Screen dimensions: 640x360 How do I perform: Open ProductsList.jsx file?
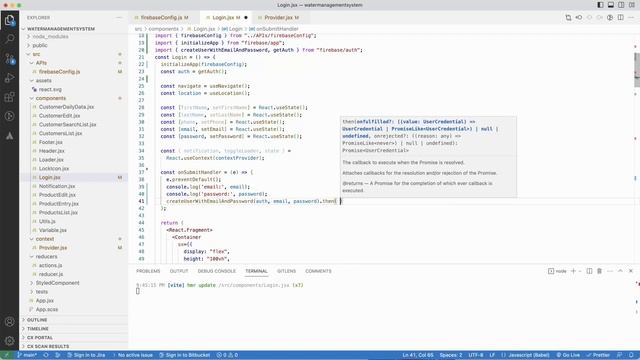58,213
